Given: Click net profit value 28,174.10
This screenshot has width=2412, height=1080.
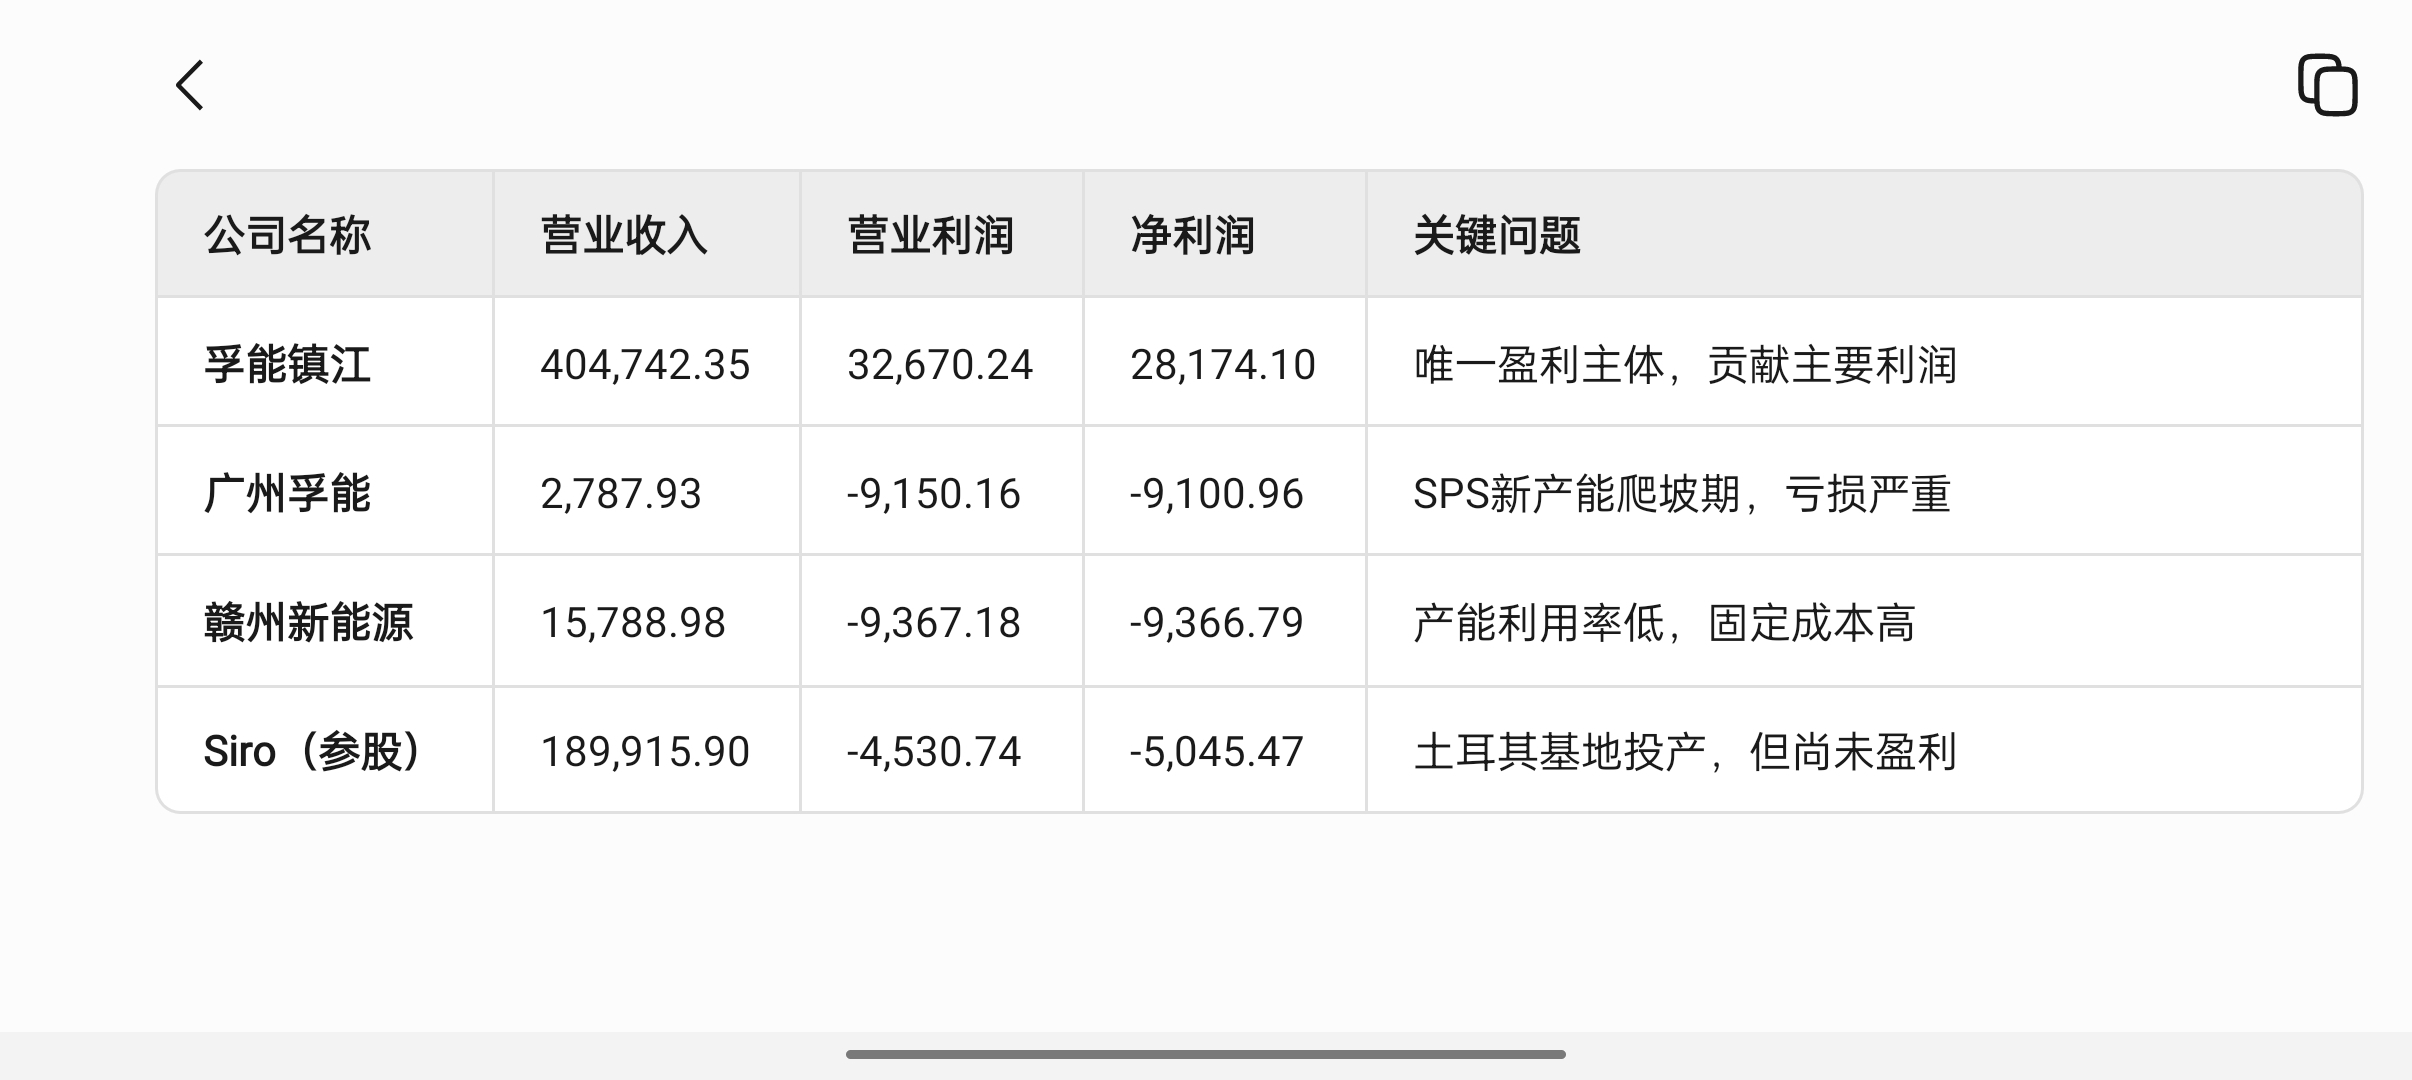Looking at the screenshot, I should tap(1223, 364).
